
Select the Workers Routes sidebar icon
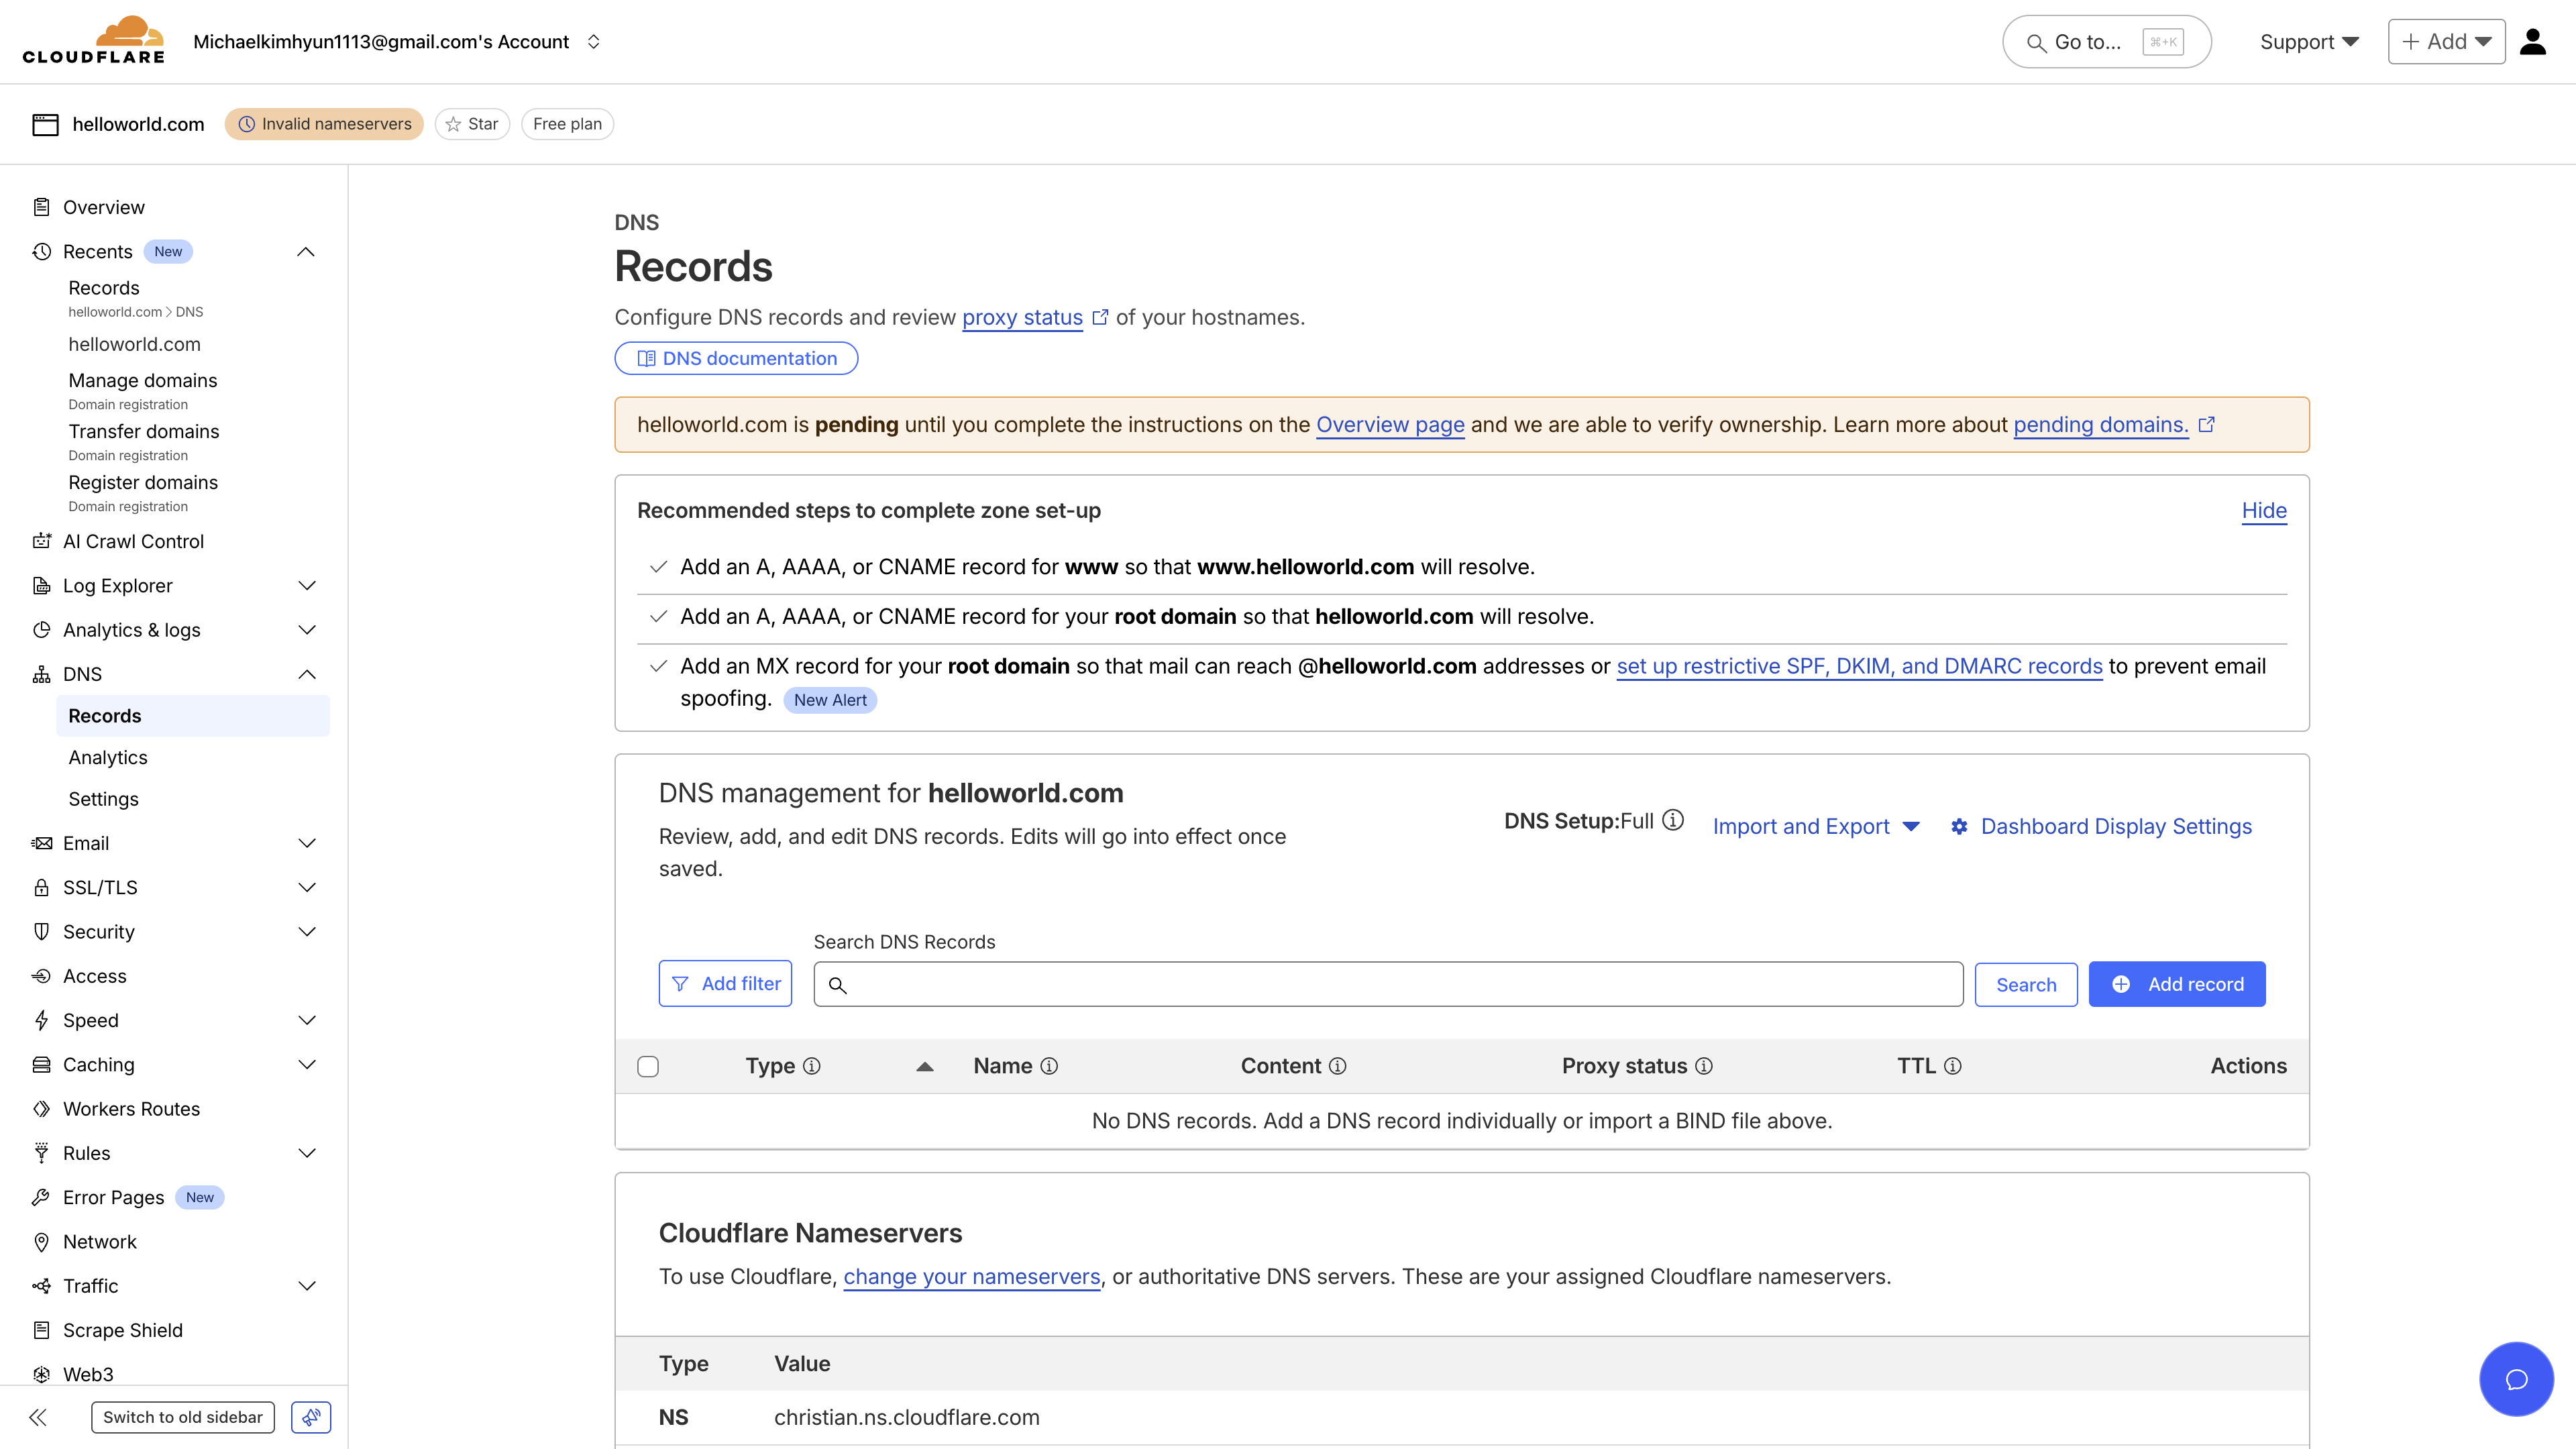click(x=41, y=1108)
